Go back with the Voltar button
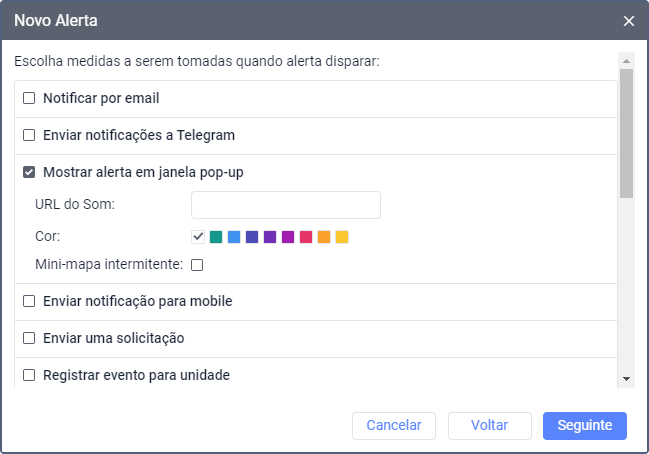Screen dimensions: 649x454 (489, 425)
